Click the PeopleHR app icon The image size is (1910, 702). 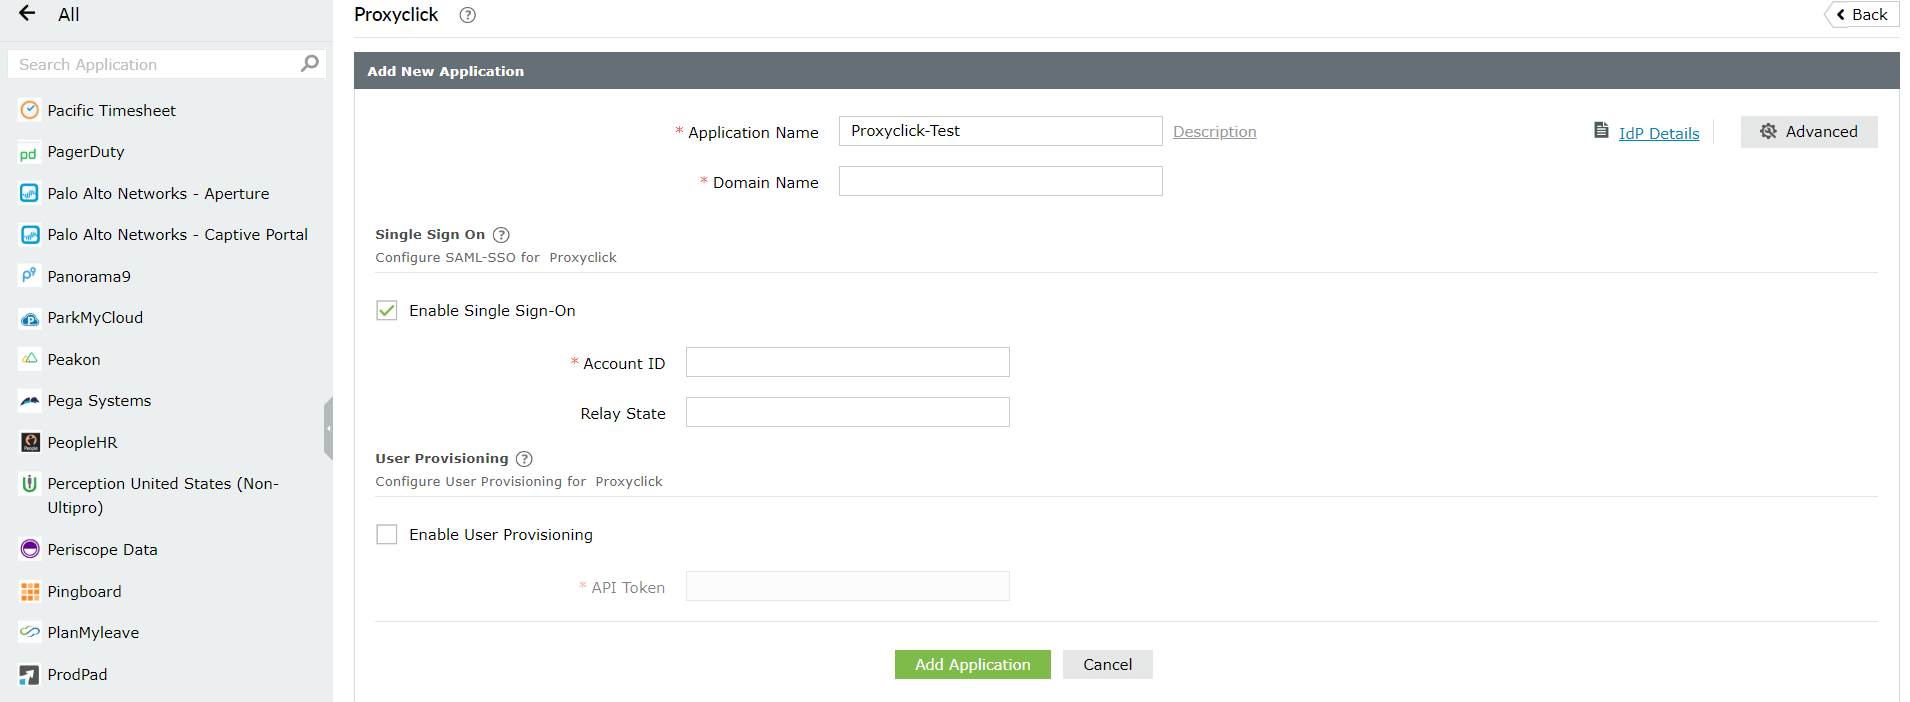tap(30, 442)
